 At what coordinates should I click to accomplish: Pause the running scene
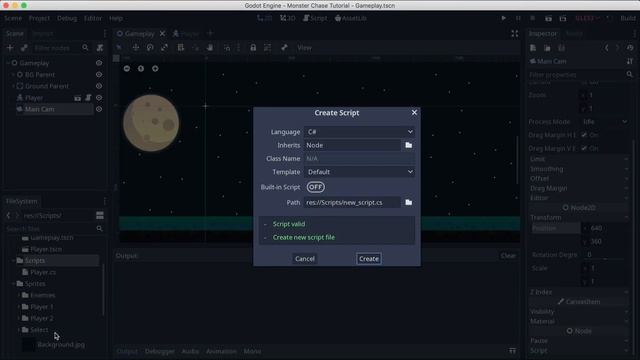(518, 18)
